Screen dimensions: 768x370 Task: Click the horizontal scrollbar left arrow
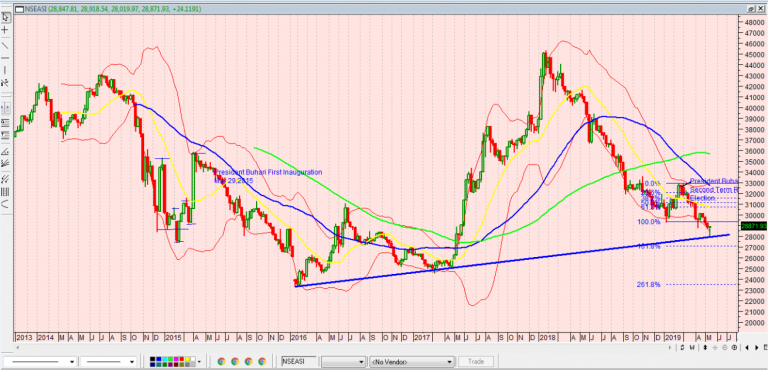click(18, 347)
